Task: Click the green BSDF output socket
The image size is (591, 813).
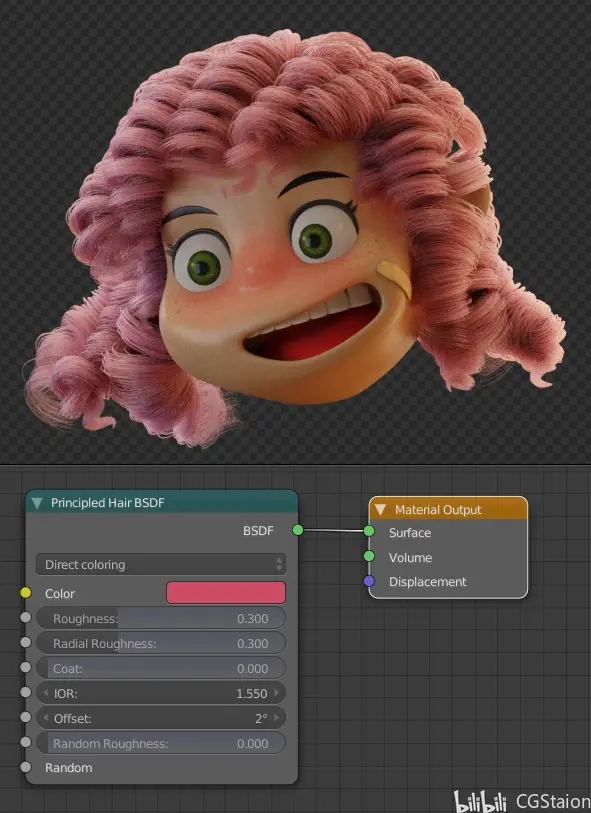Action: point(298,530)
